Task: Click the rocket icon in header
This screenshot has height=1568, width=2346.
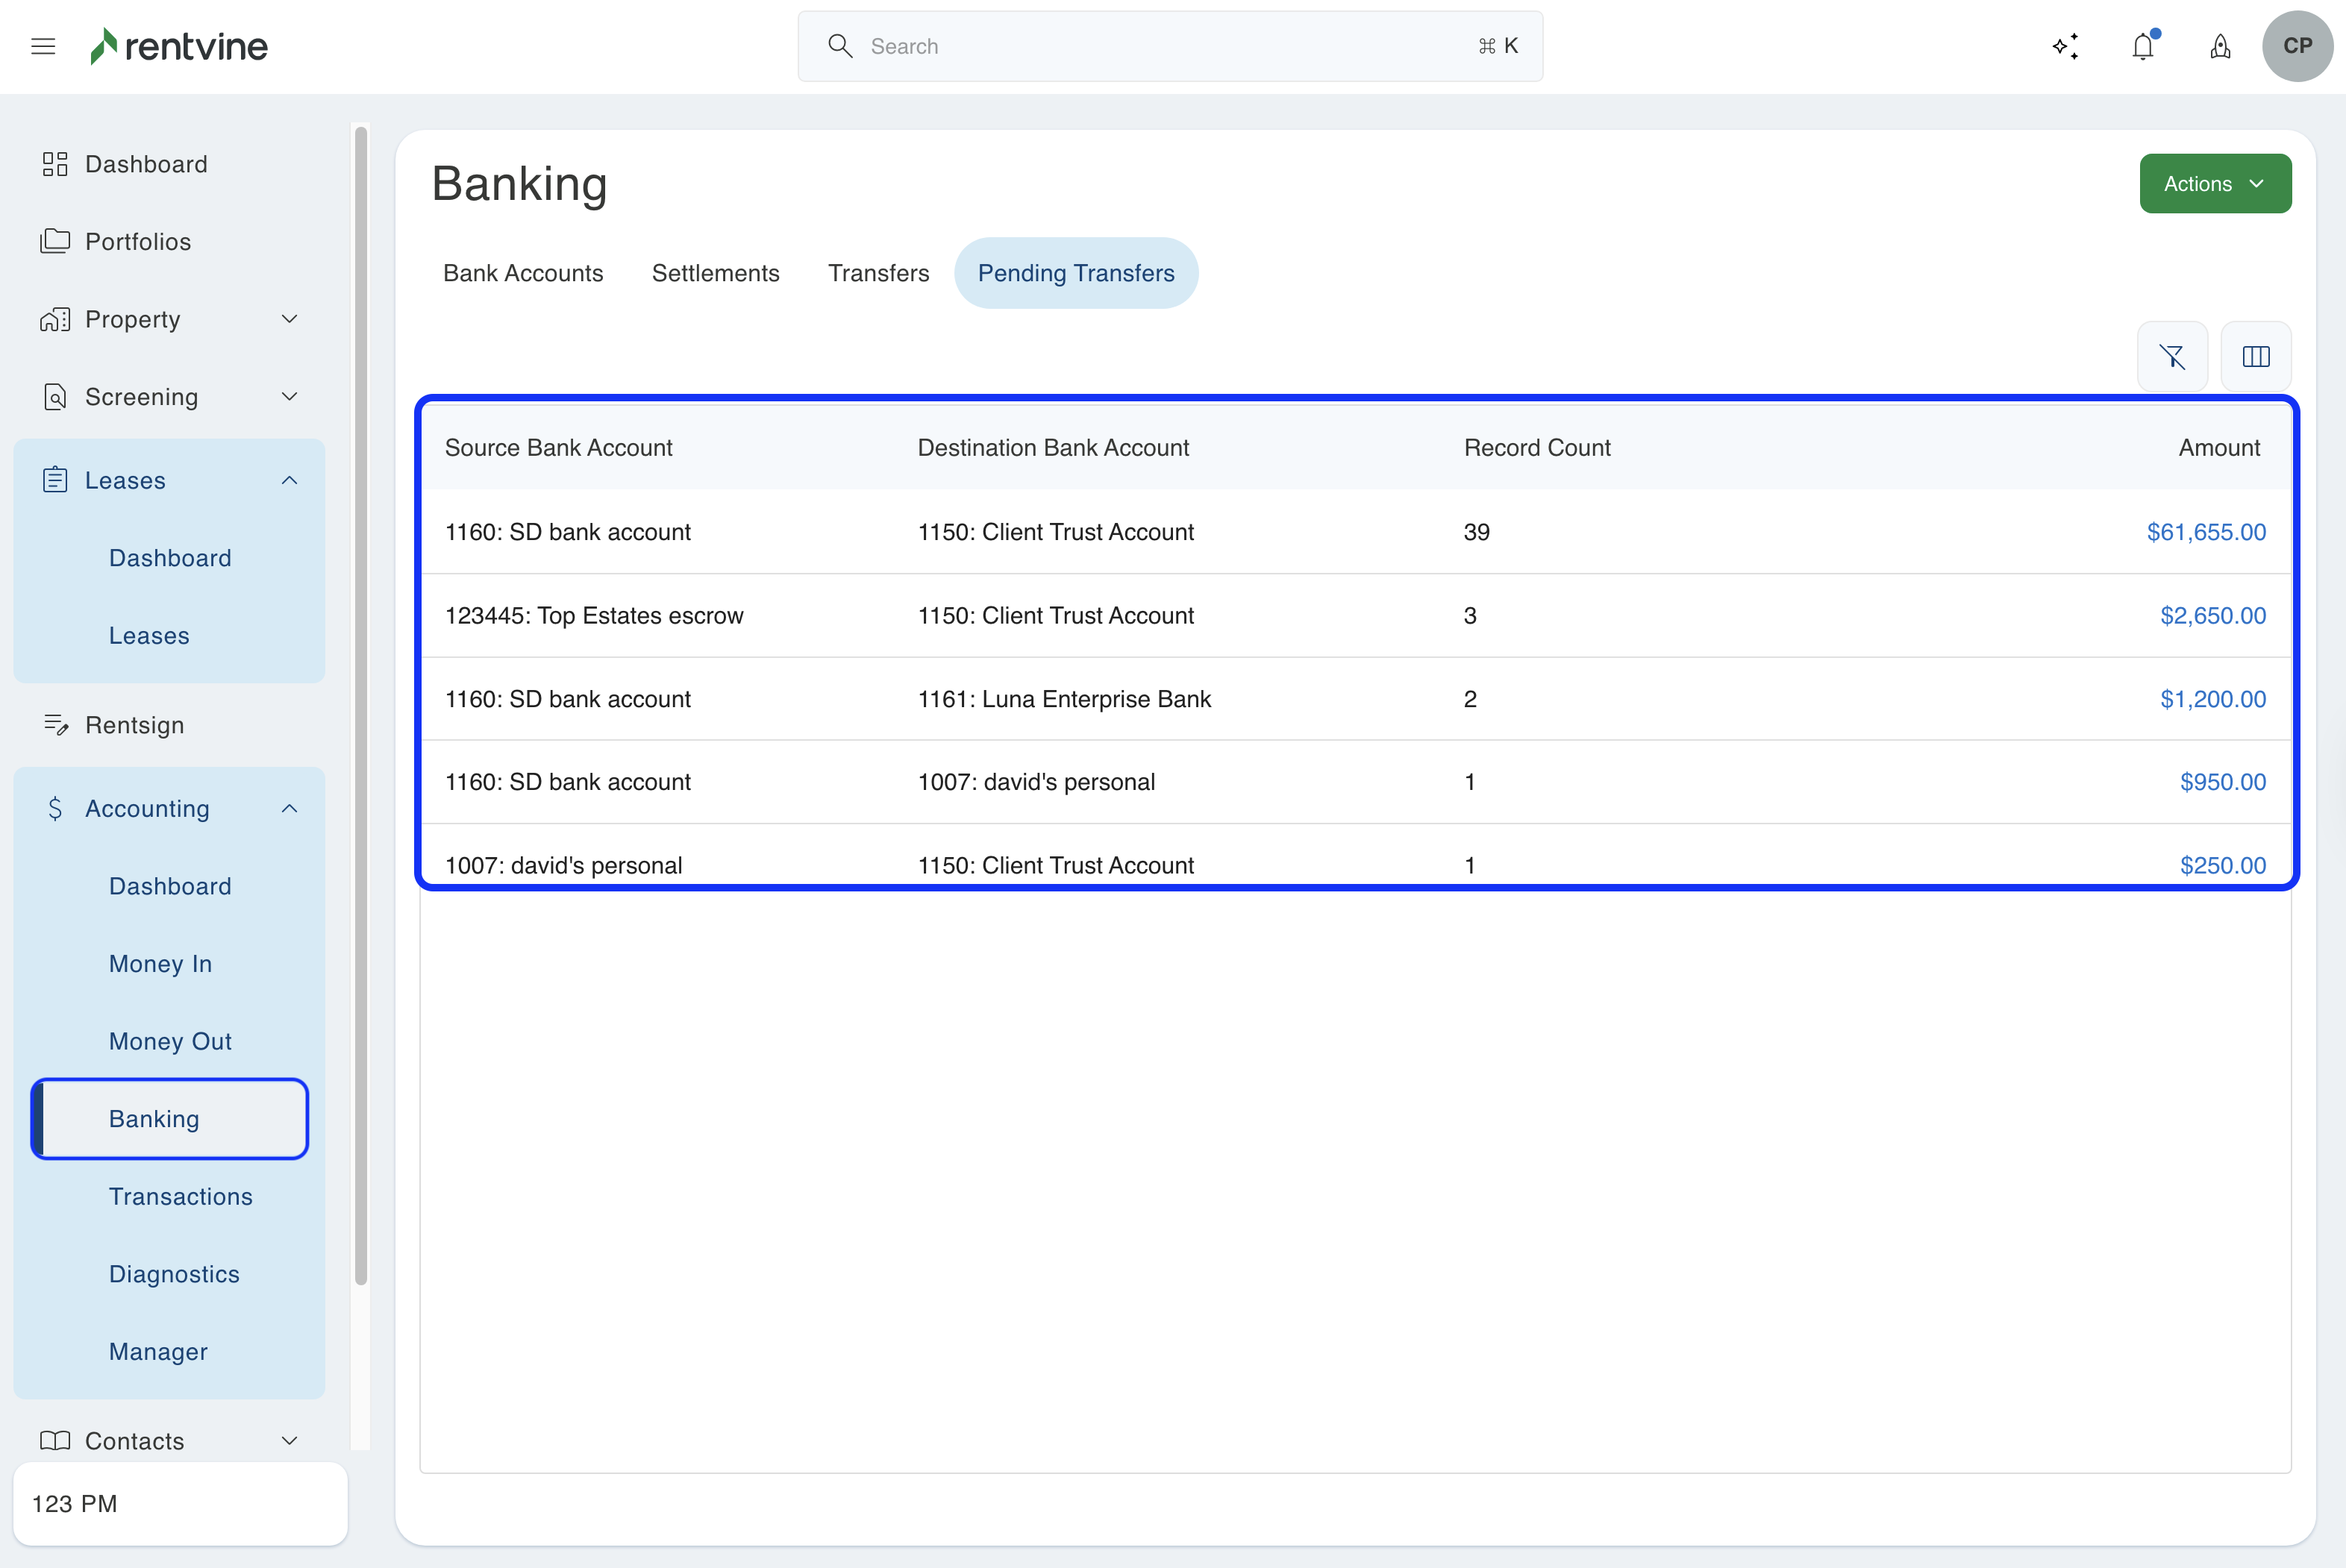Action: pos(2220,46)
